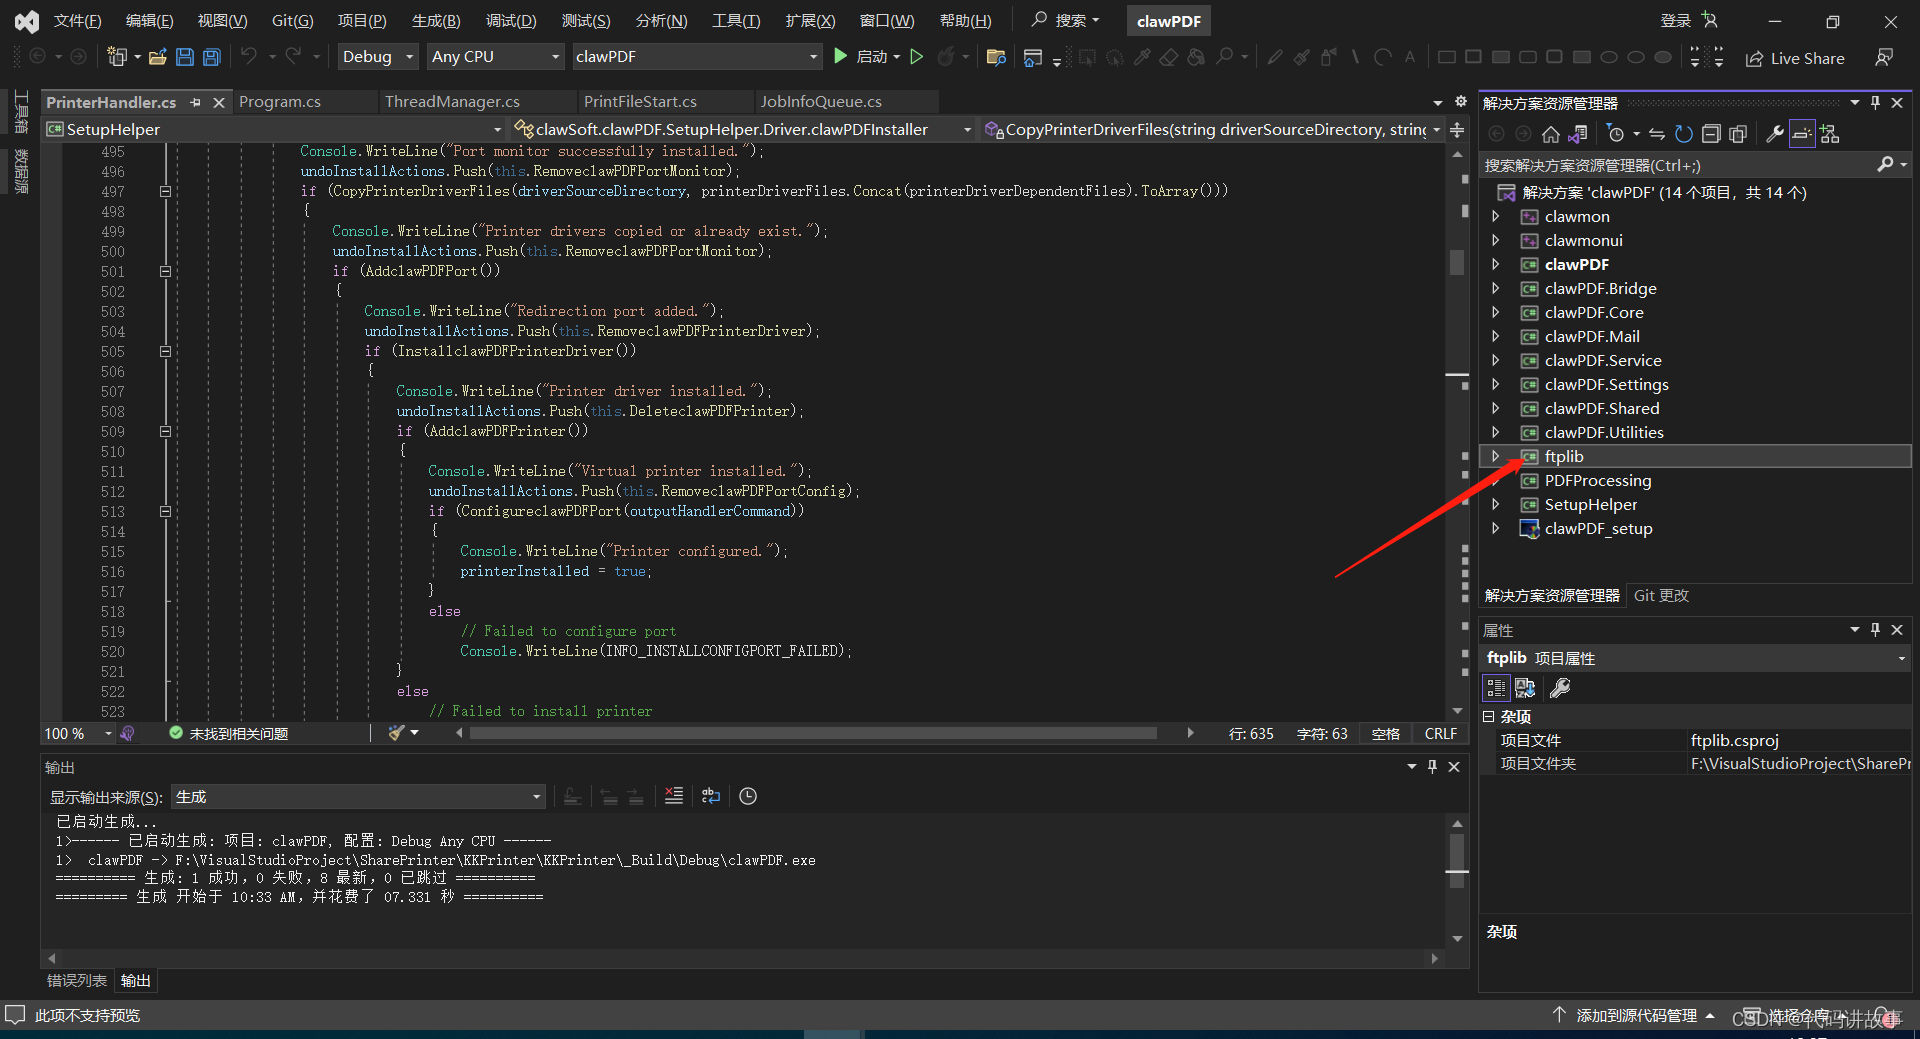Open the feedback person icon
The image size is (1920, 1039).
(1884, 57)
